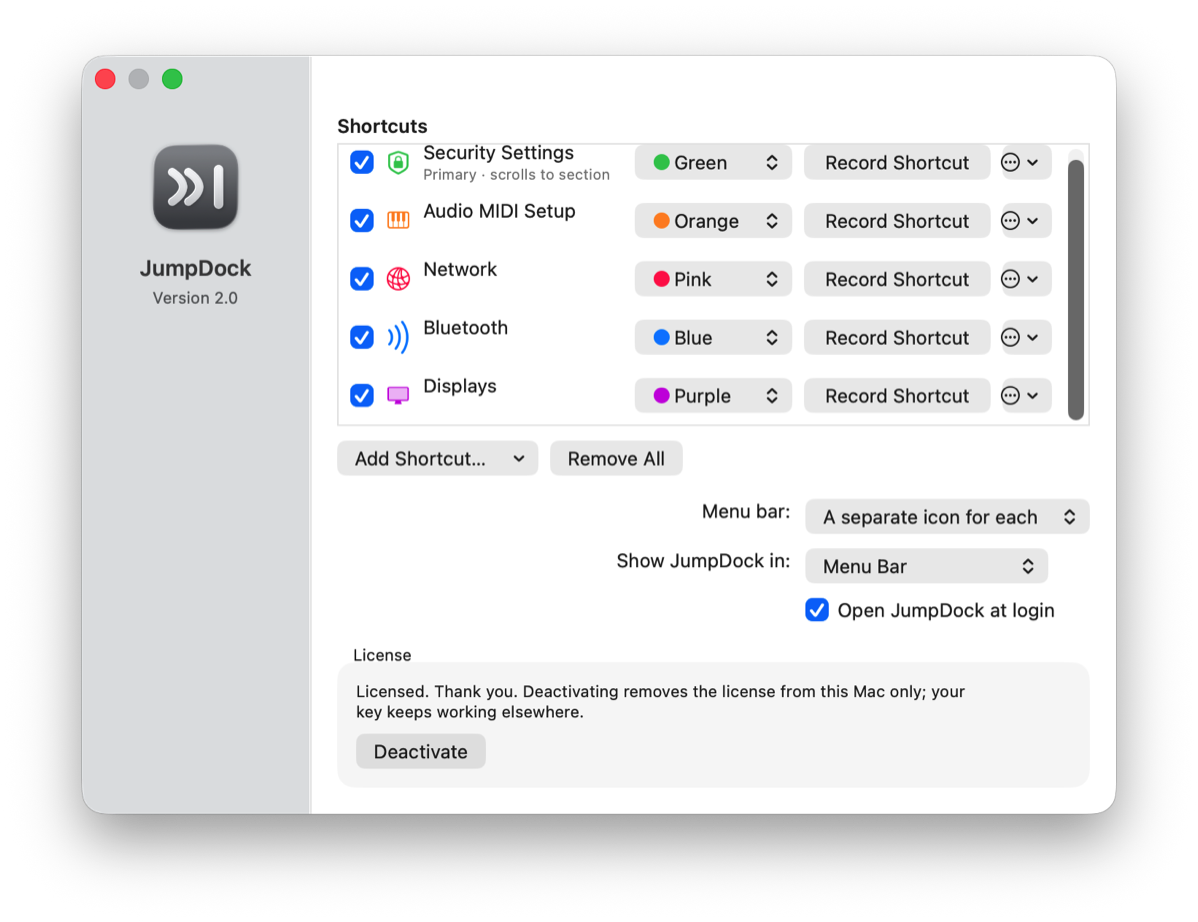This screenshot has width=1198, height=922.
Task: Click the Deactivate license button
Action: [x=420, y=752]
